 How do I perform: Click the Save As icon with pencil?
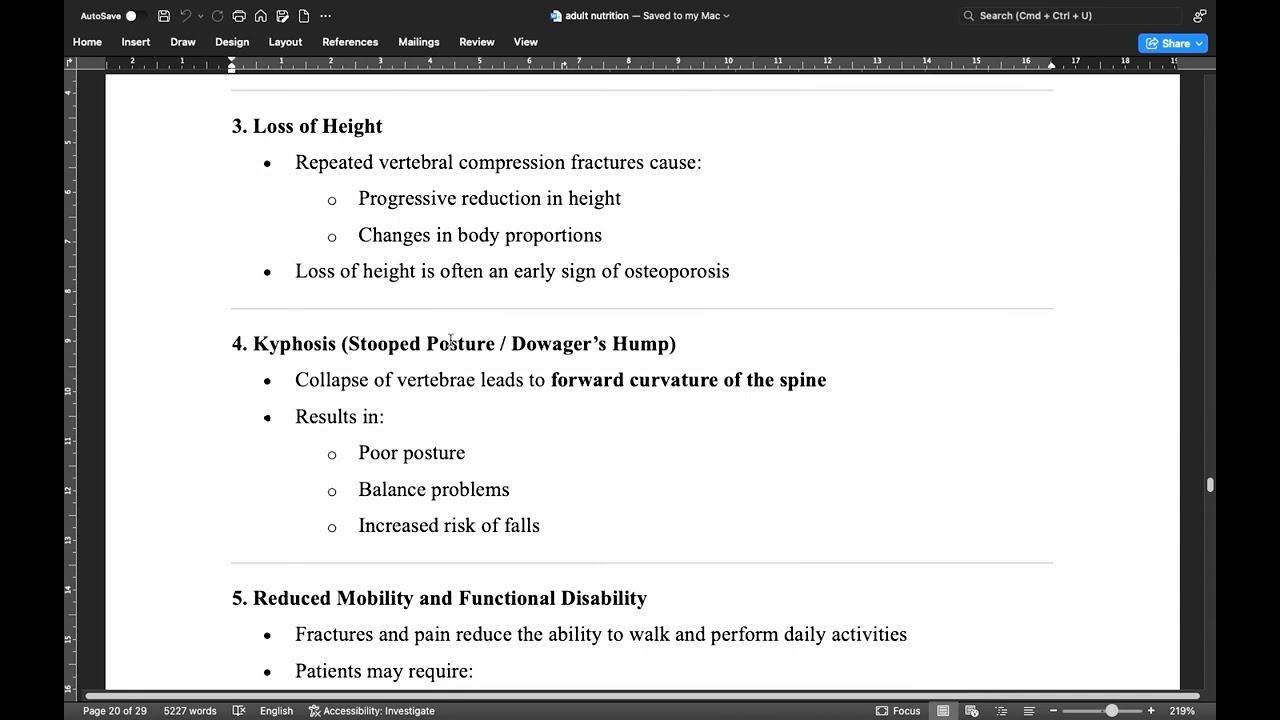click(x=283, y=16)
